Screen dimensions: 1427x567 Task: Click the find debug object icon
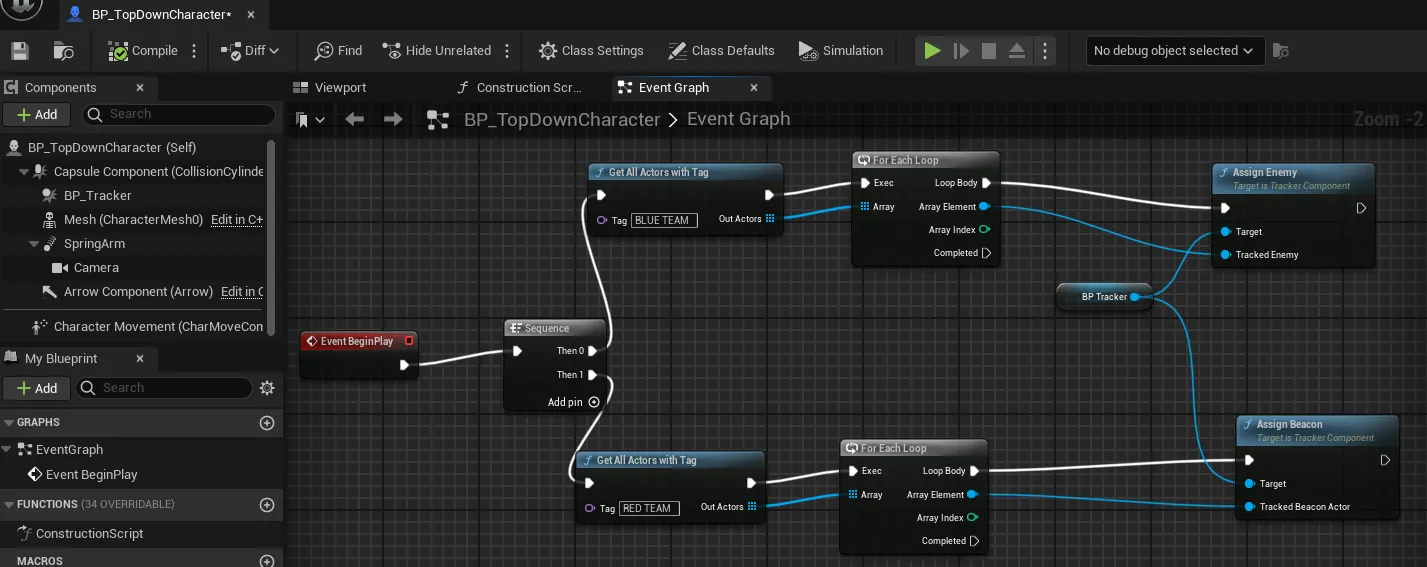click(1280, 51)
